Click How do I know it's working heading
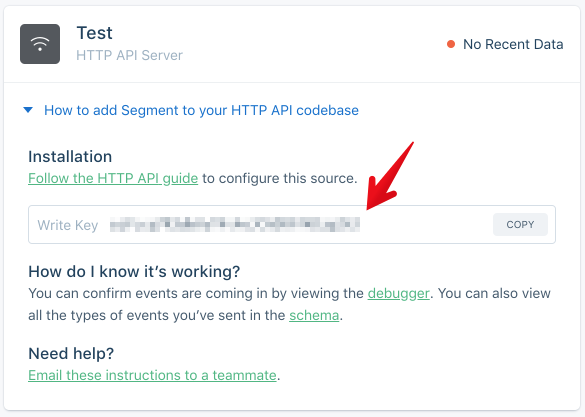This screenshot has height=417, width=585. [x=134, y=272]
